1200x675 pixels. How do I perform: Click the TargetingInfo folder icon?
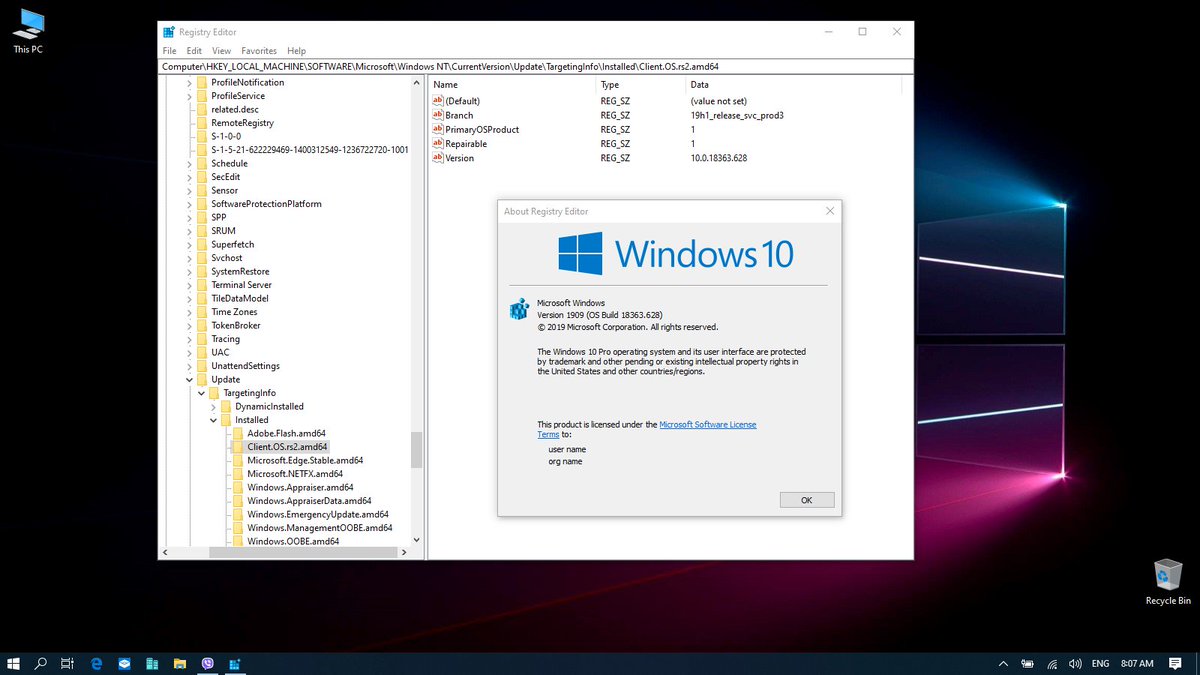pos(214,393)
